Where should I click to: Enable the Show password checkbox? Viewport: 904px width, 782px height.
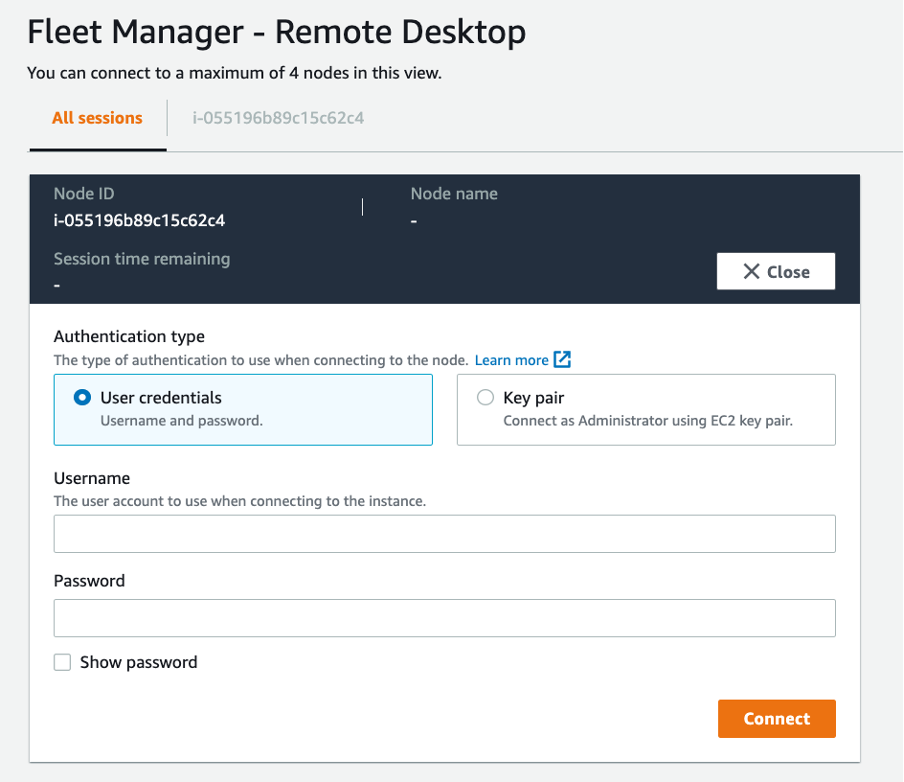point(62,662)
